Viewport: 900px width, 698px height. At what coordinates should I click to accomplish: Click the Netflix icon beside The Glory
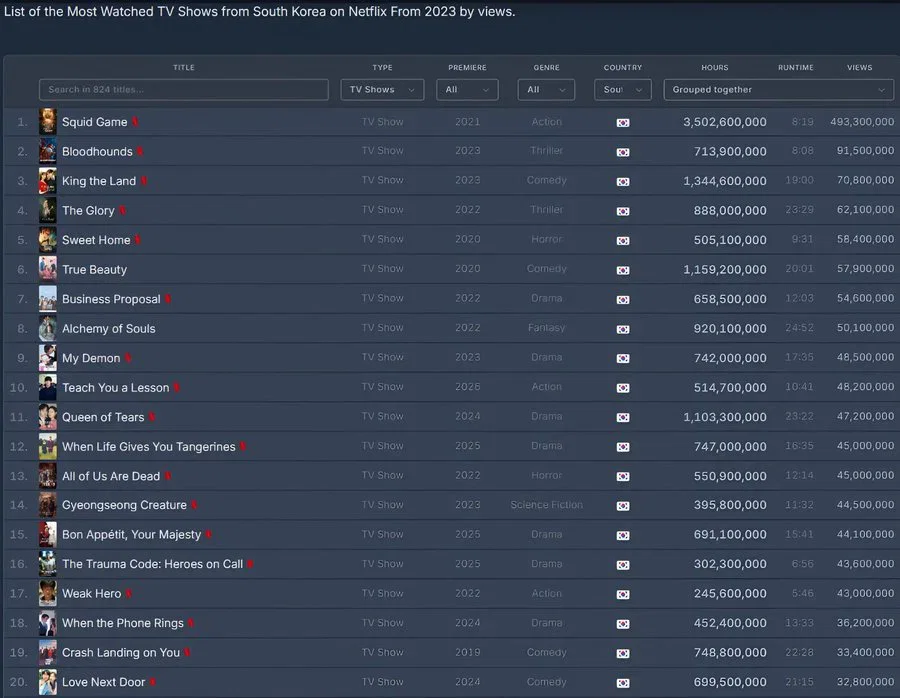(122, 211)
